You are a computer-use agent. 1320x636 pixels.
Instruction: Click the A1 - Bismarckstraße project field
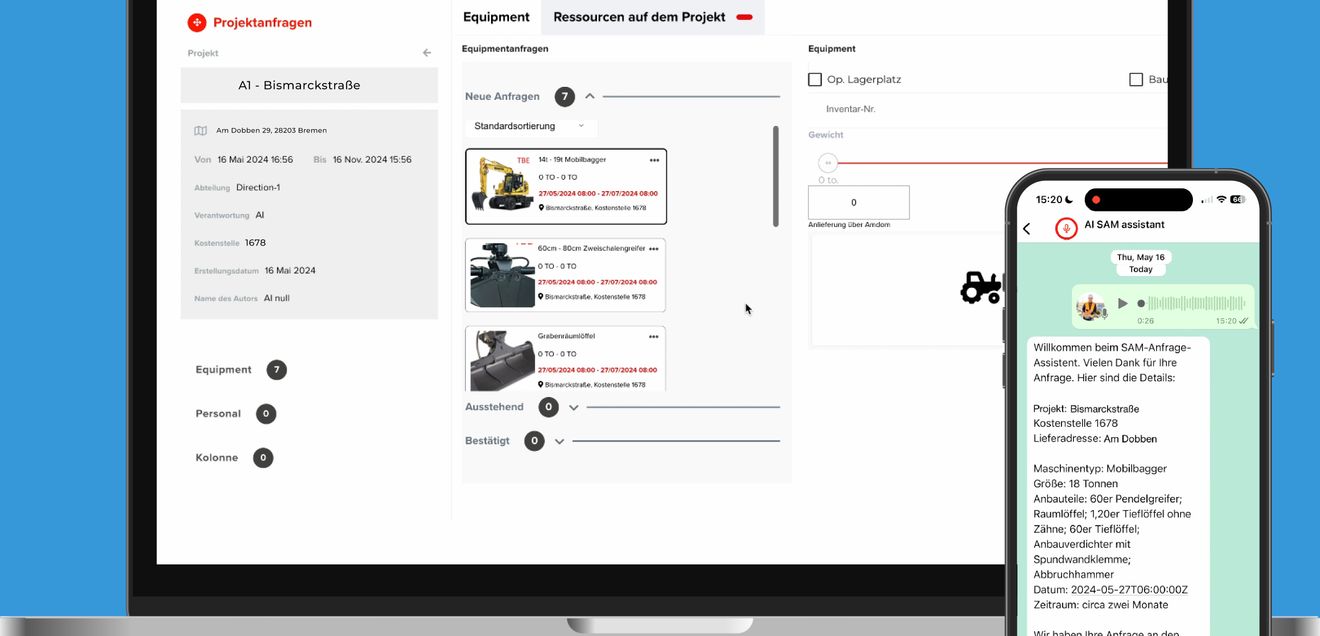pyautogui.click(x=309, y=85)
